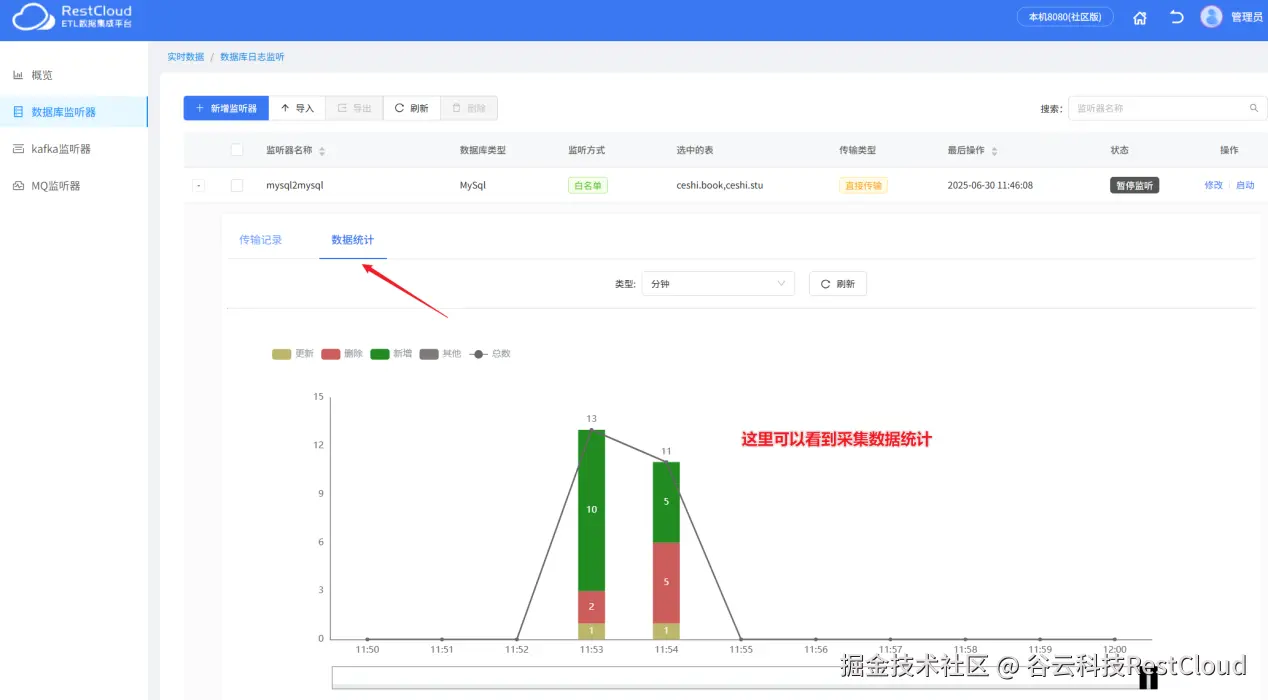Collapse the mysql2mysql row expander
Image resolution: width=1268 pixels, height=700 pixels.
tap(198, 185)
